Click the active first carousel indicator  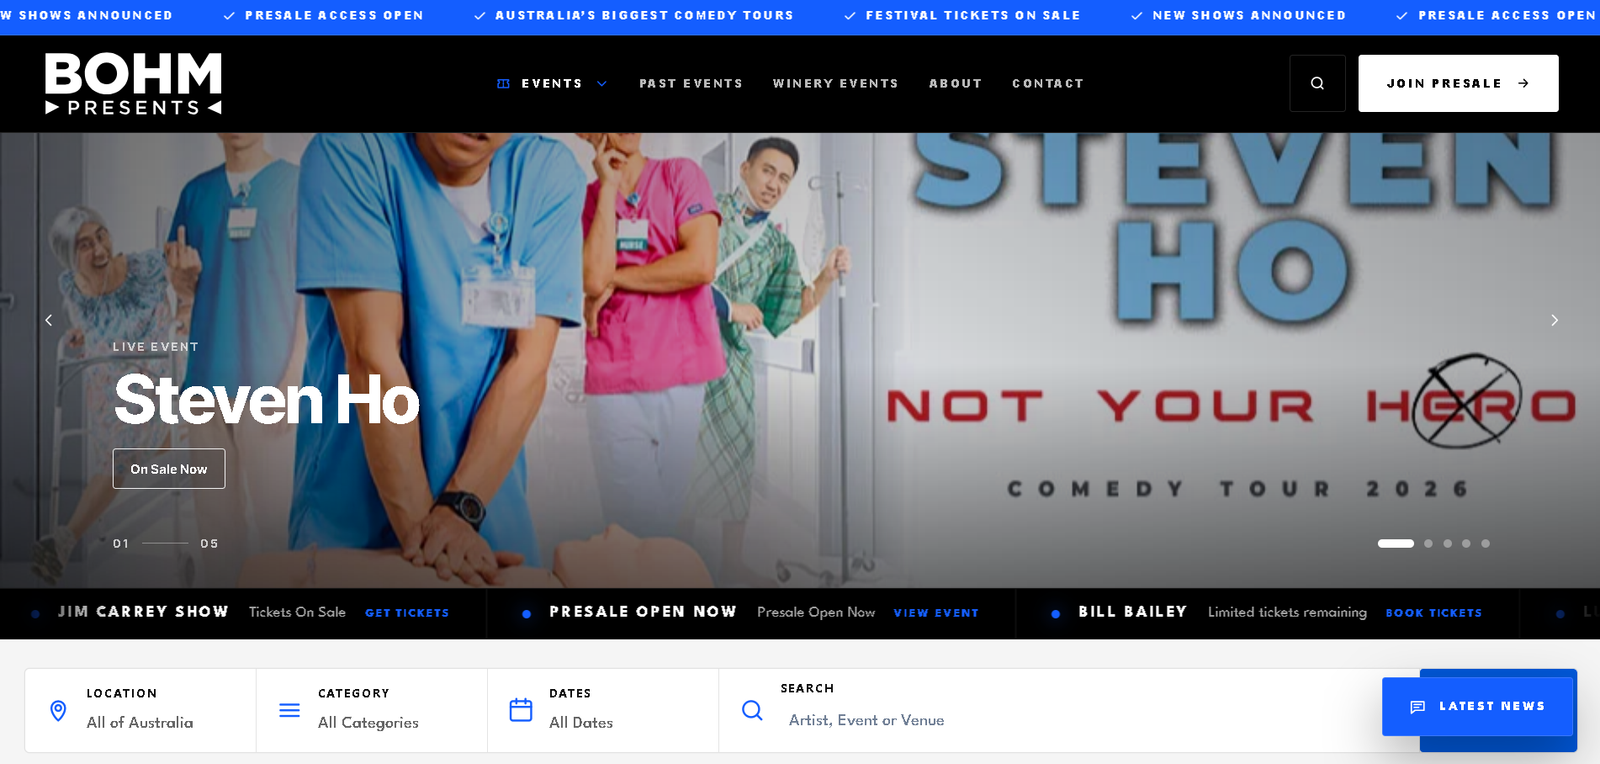pos(1396,544)
